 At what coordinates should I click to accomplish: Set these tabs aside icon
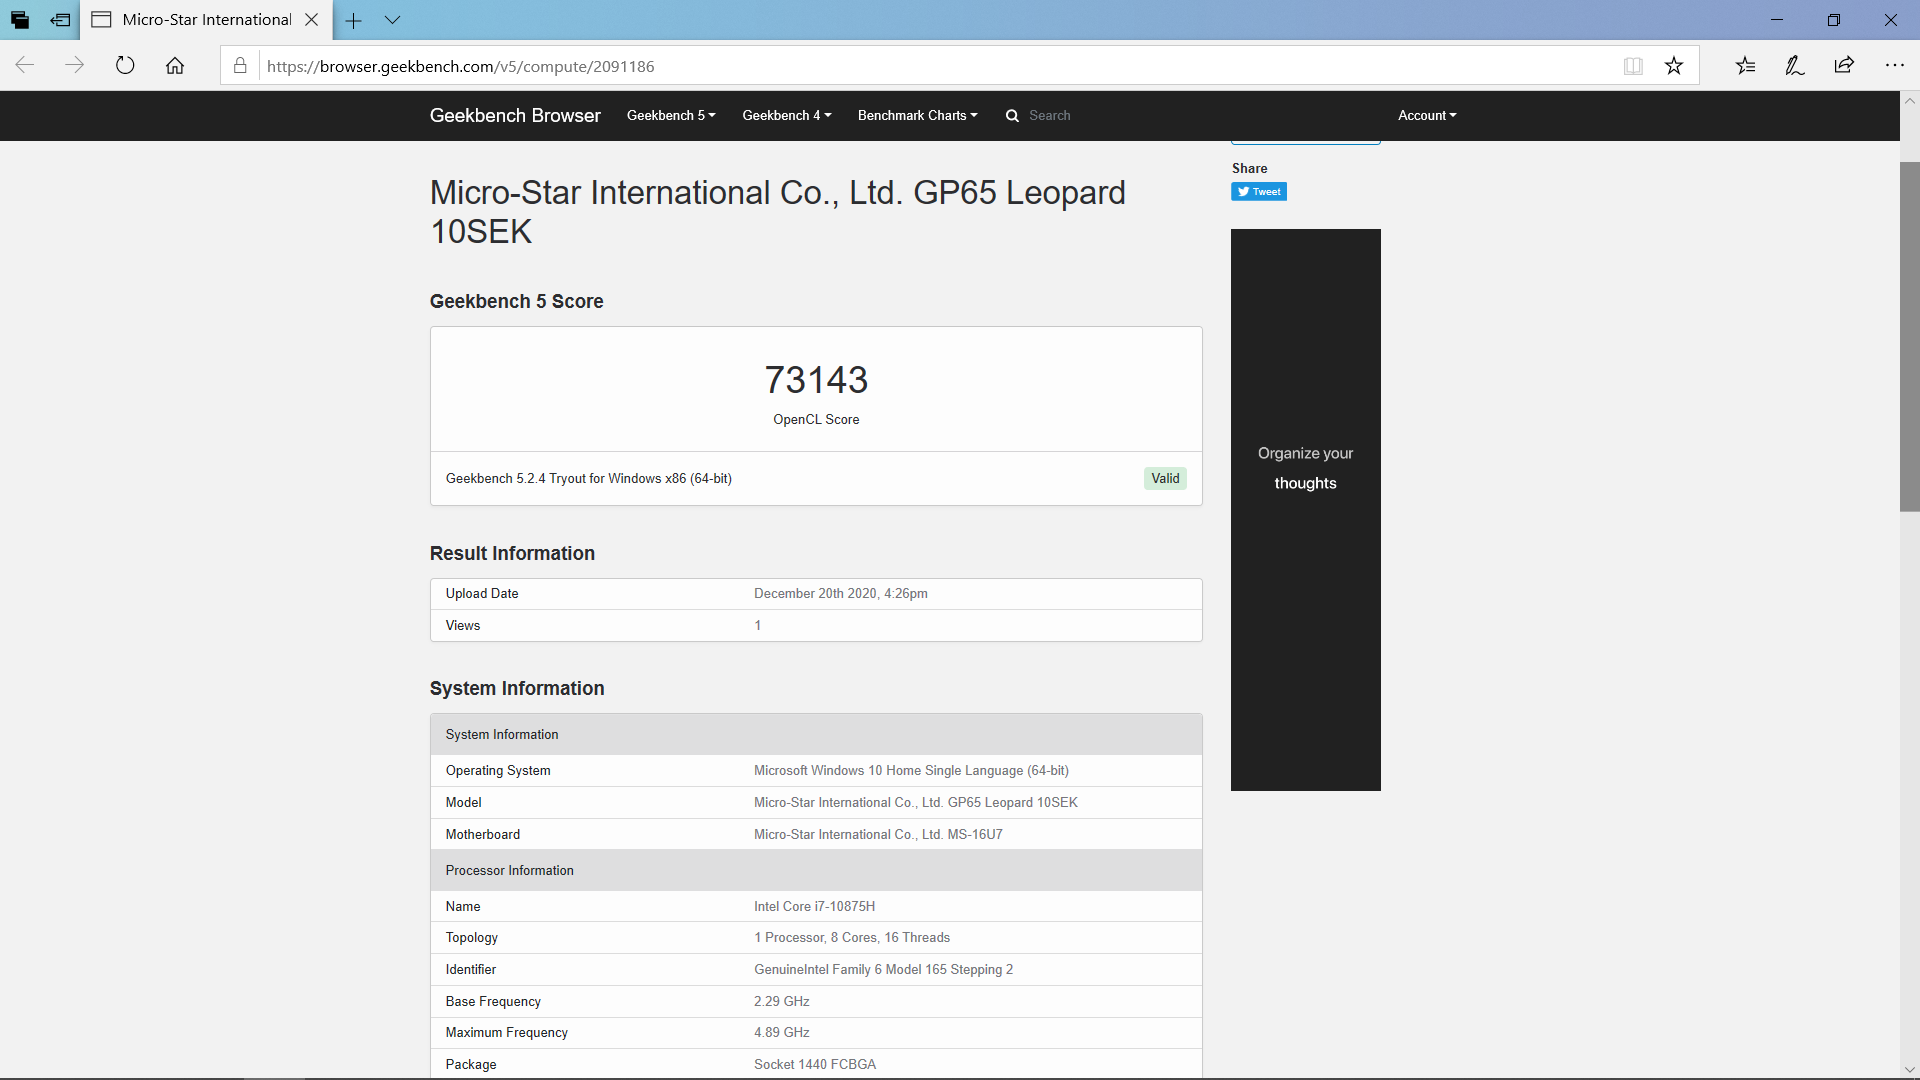point(60,20)
